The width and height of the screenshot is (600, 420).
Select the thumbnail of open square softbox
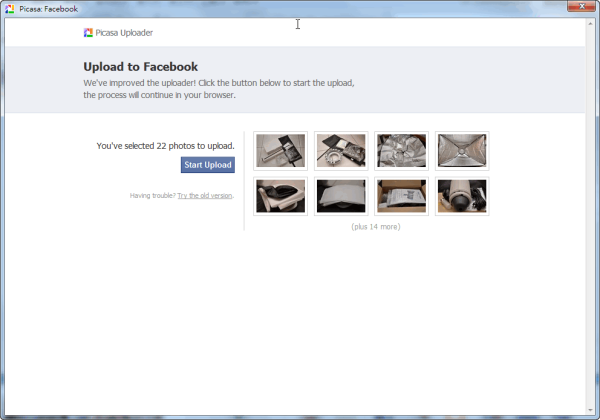click(x=462, y=151)
